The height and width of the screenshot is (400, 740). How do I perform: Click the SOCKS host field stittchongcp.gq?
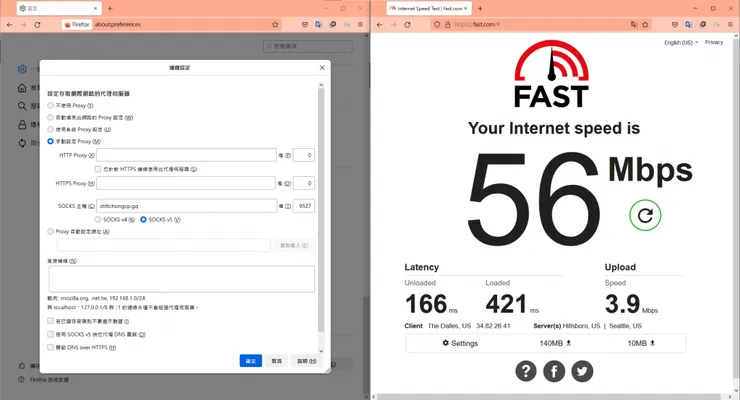186,206
